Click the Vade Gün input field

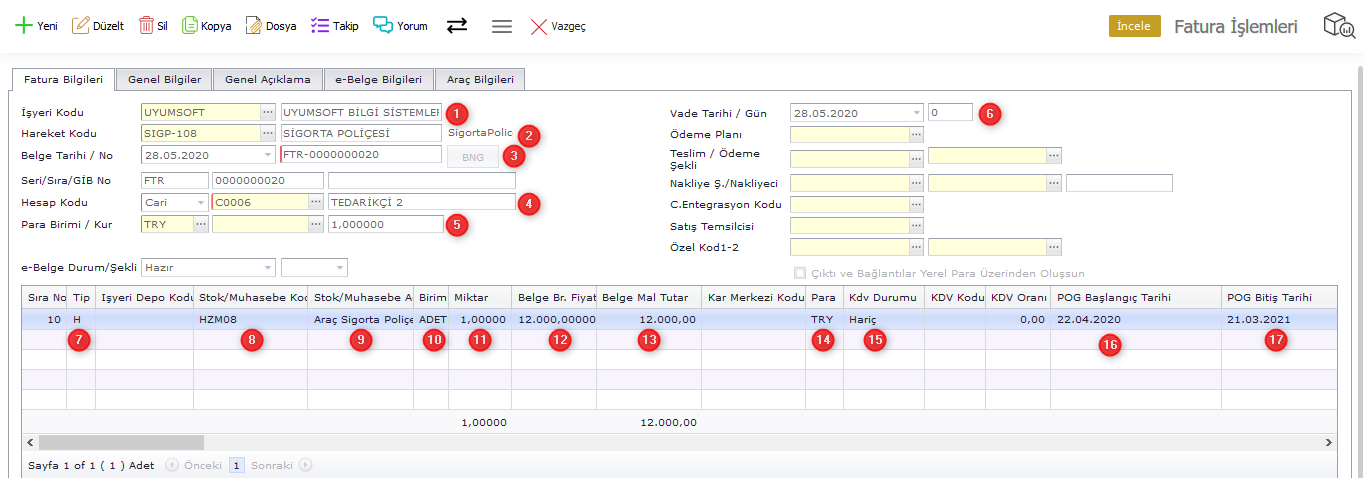(949, 113)
